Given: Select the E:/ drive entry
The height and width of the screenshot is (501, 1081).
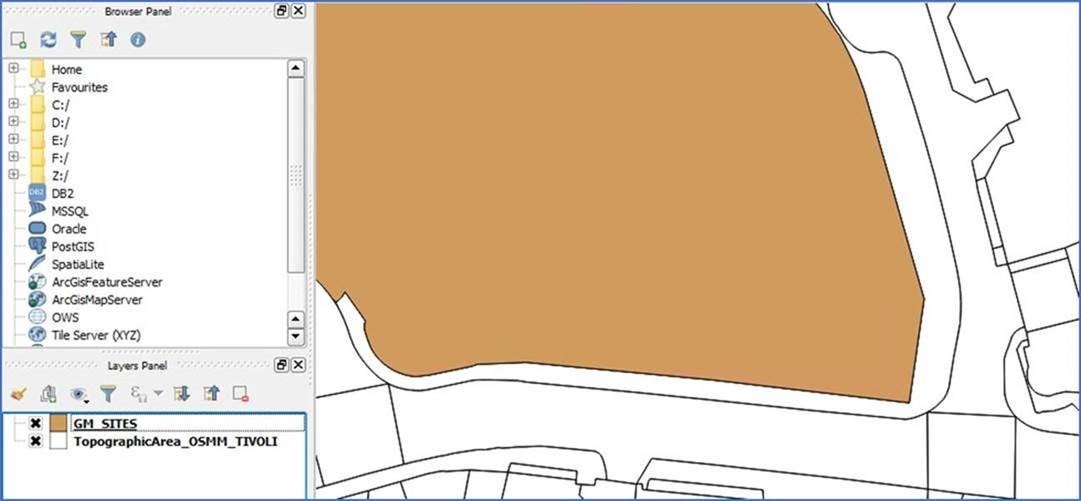Looking at the screenshot, I should click(61, 141).
